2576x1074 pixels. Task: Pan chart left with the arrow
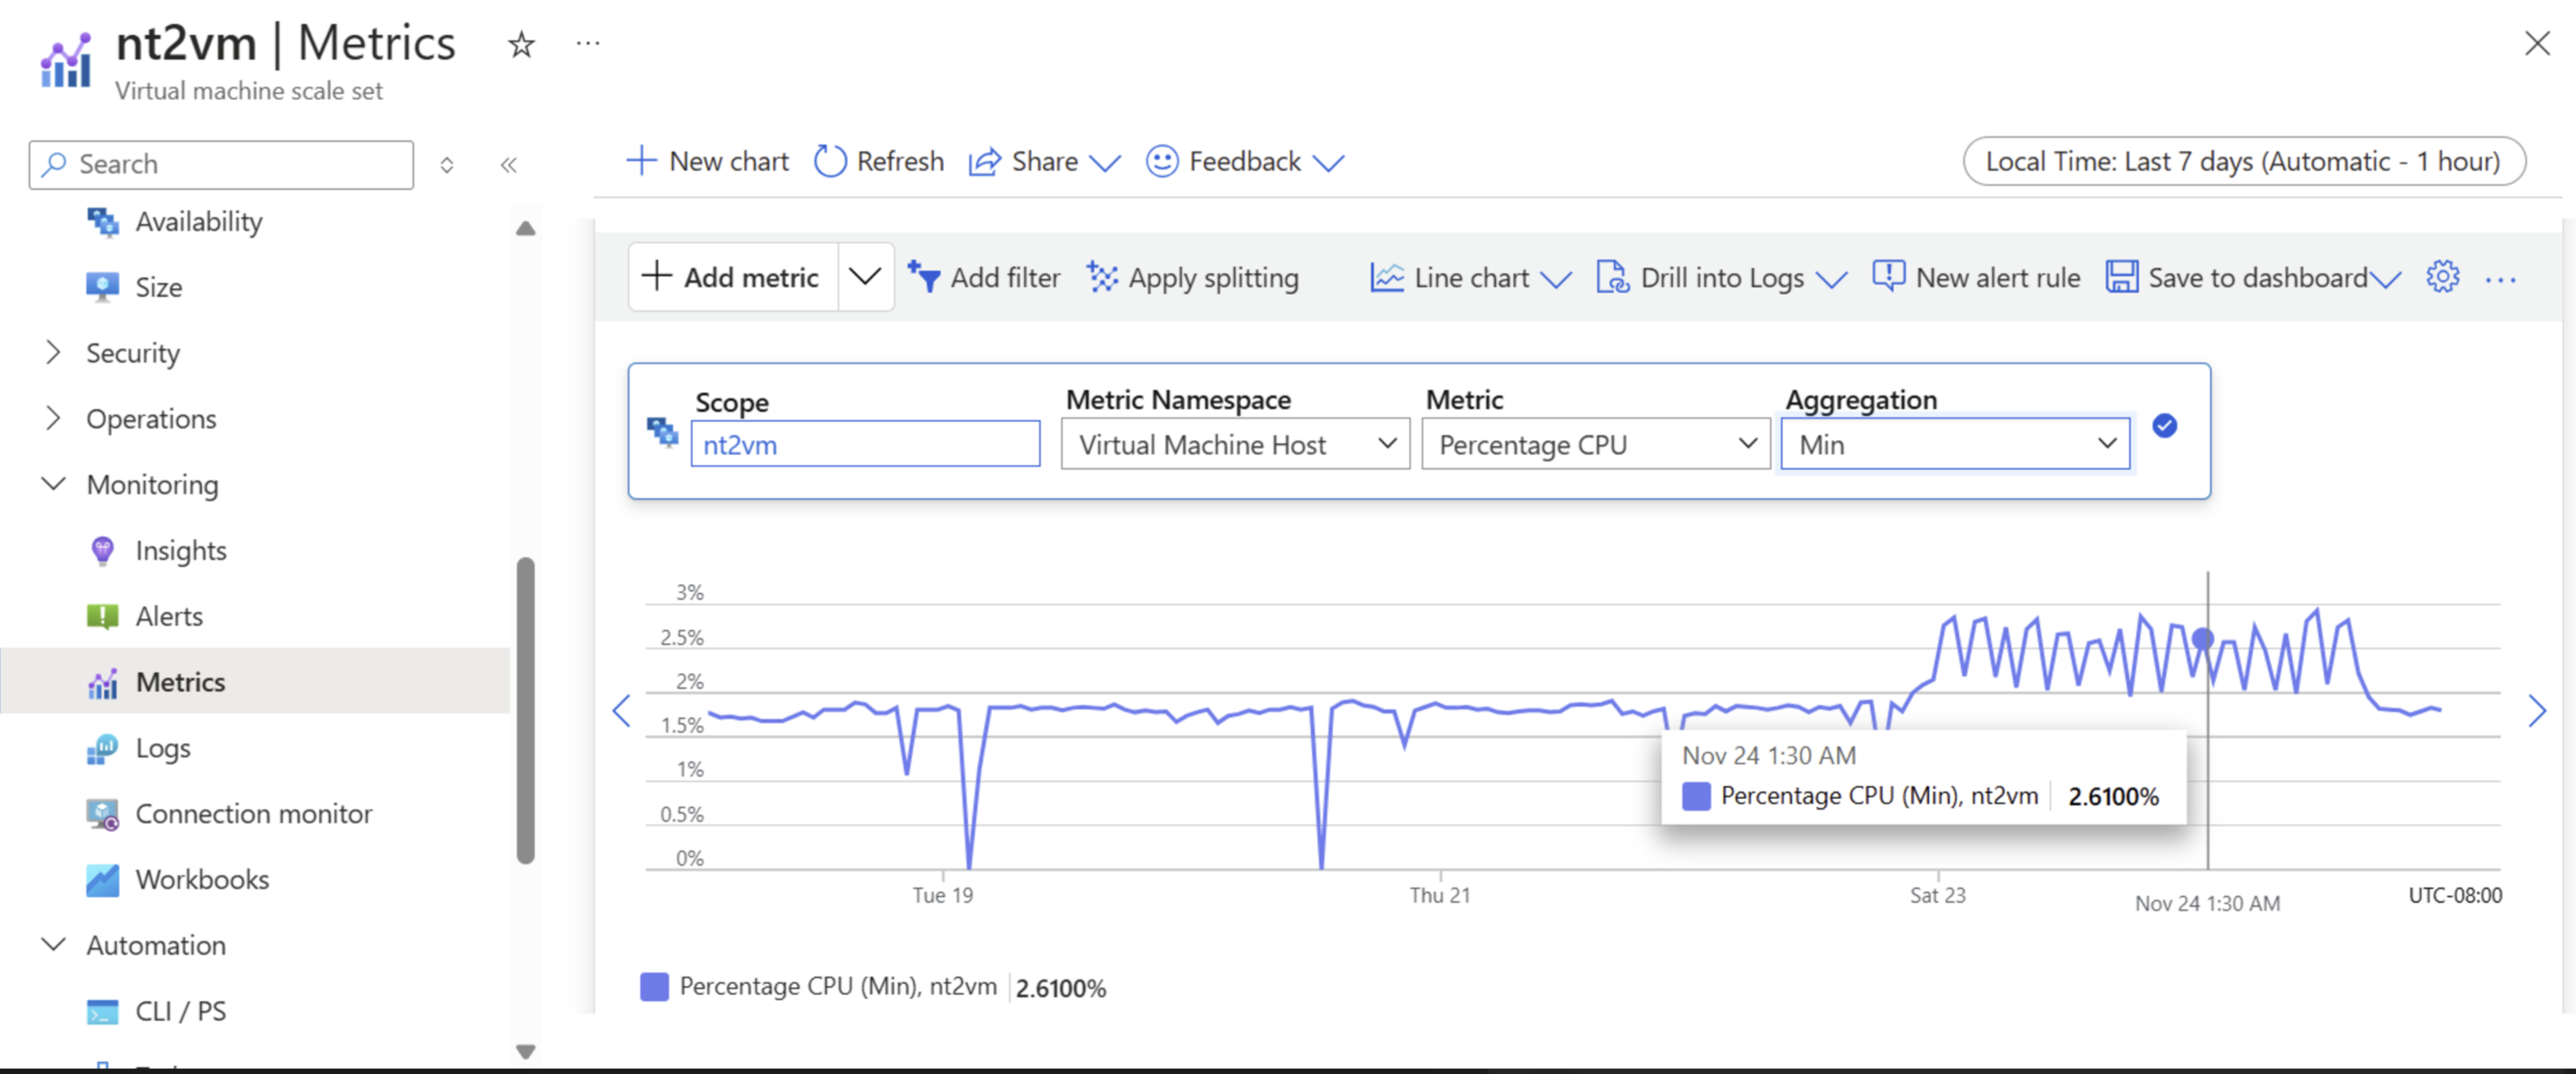pos(621,711)
